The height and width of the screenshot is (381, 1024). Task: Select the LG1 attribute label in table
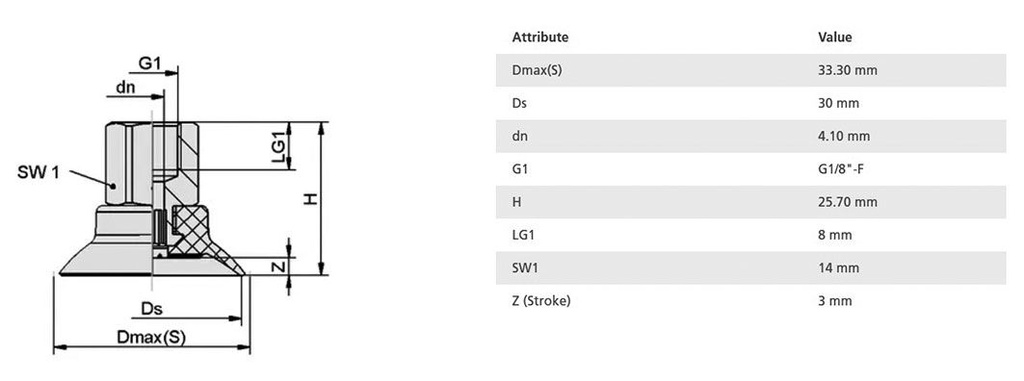tap(523, 235)
